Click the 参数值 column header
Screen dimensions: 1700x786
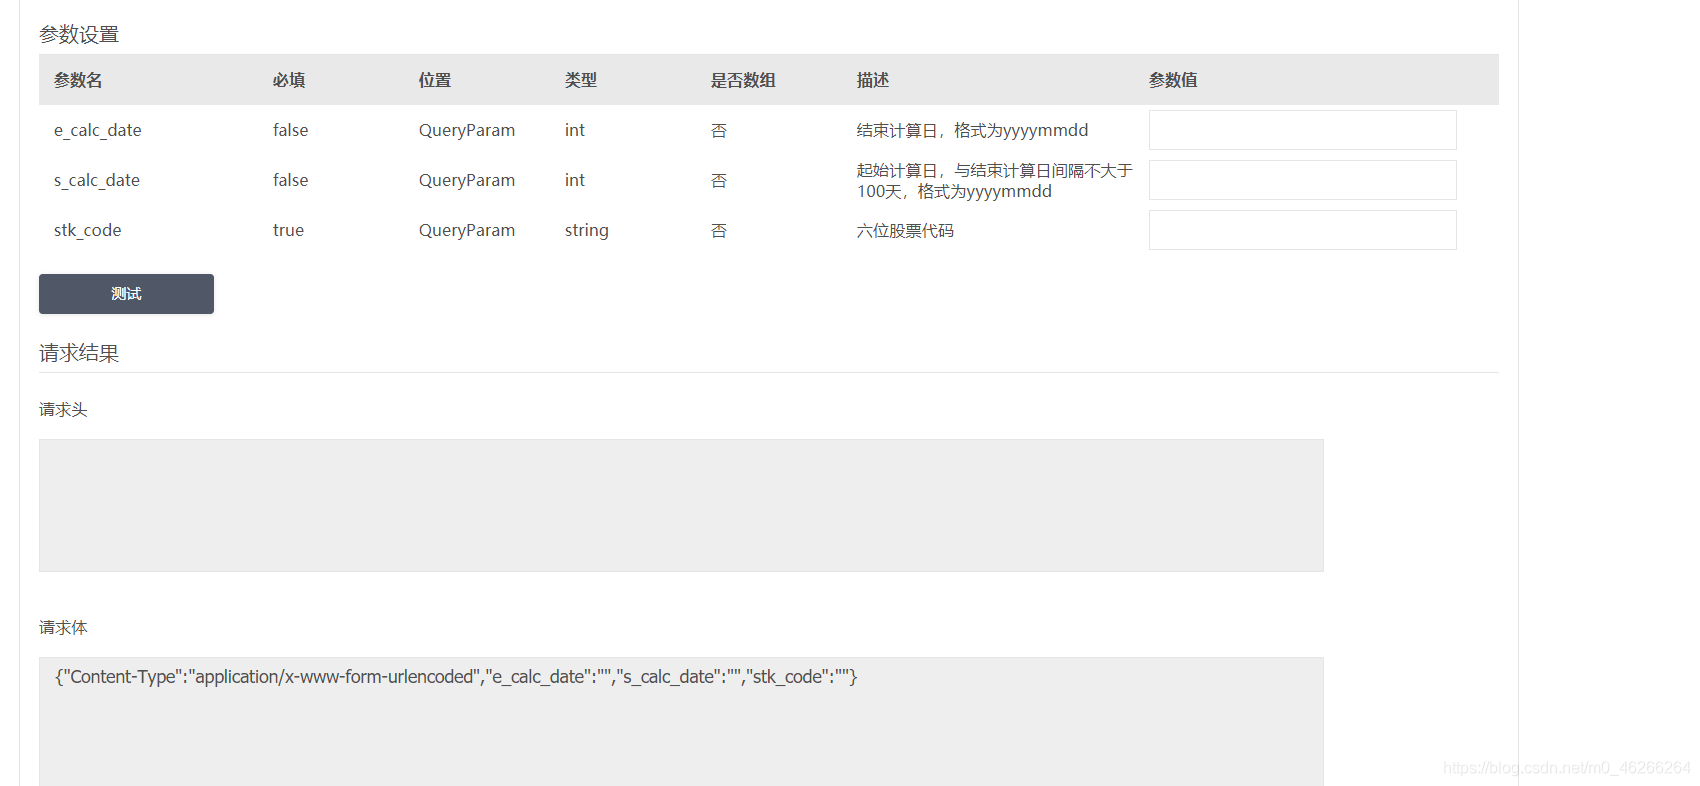[x=1173, y=80]
